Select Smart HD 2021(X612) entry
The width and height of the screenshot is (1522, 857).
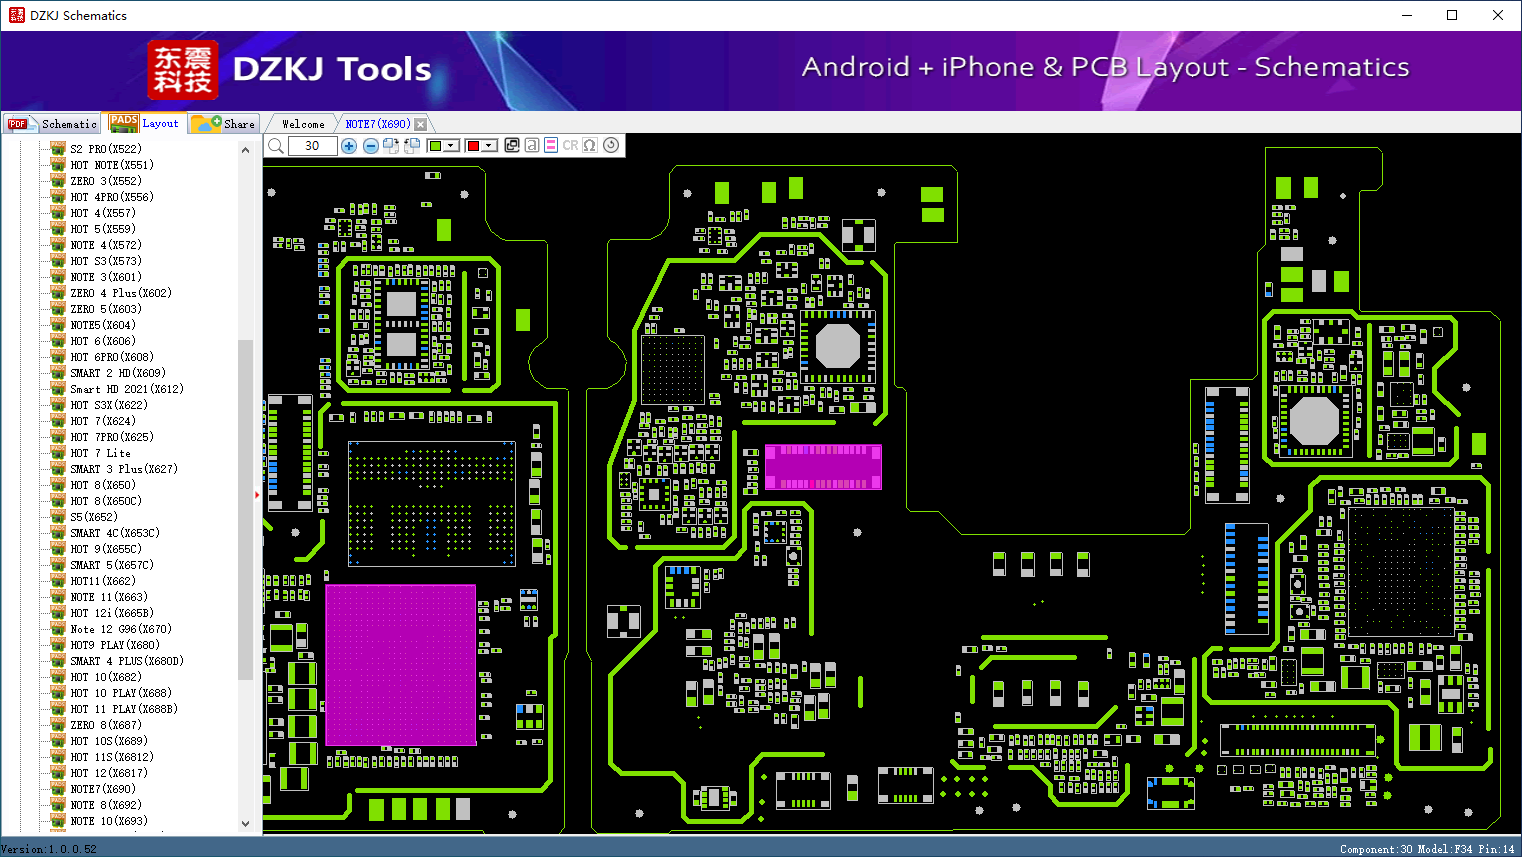127,389
